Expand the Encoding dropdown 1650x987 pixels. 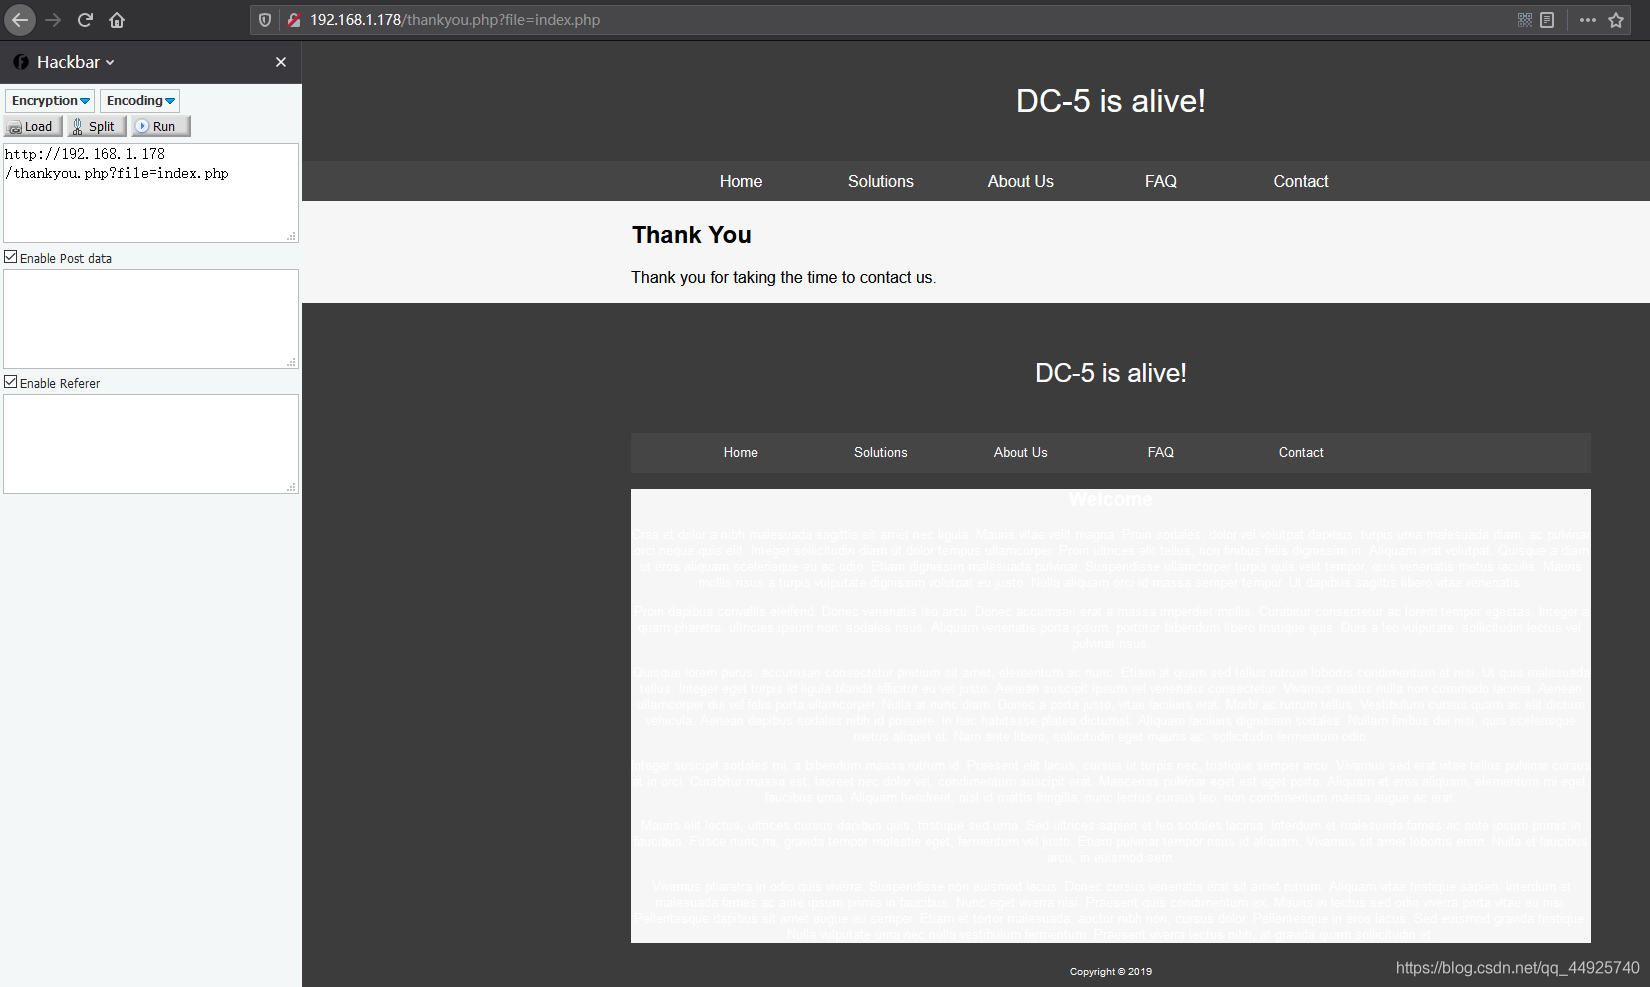coord(140,100)
